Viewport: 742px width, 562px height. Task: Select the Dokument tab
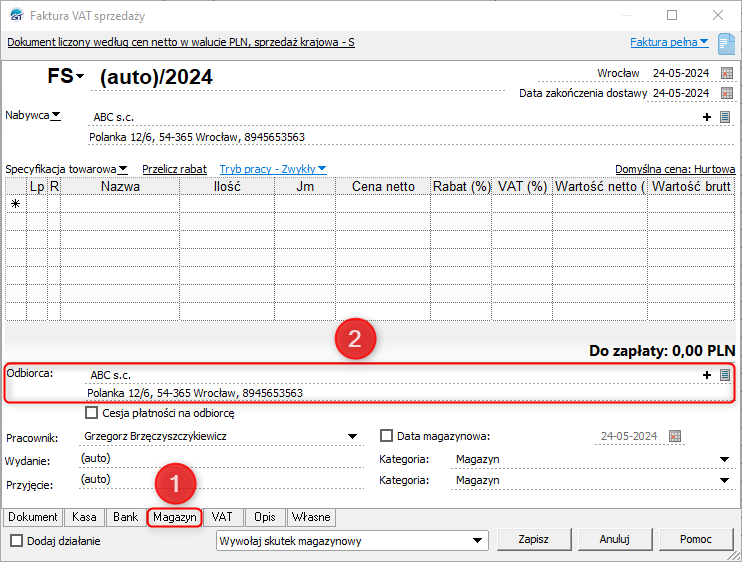click(x=33, y=517)
